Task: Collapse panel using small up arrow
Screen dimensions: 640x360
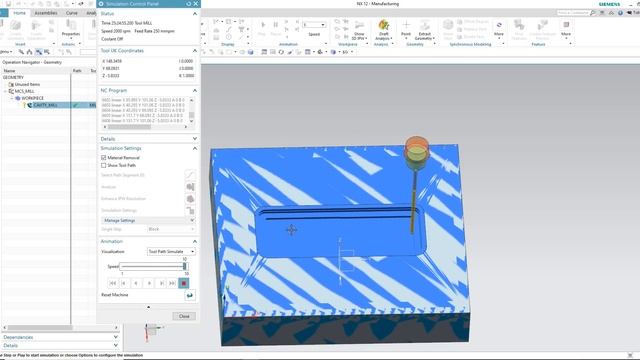Action: [x=148, y=307]
